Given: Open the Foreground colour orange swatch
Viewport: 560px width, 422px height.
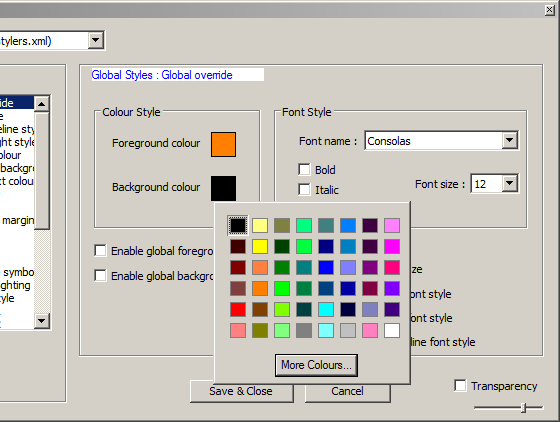Looking at the screenshot, I should (x=223, y=145).
